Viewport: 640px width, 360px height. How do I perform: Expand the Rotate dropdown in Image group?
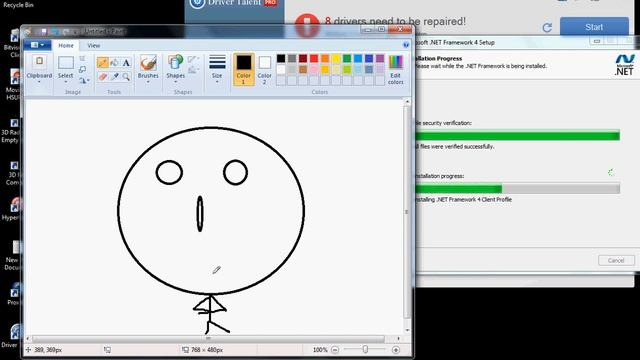pos(84,81)
